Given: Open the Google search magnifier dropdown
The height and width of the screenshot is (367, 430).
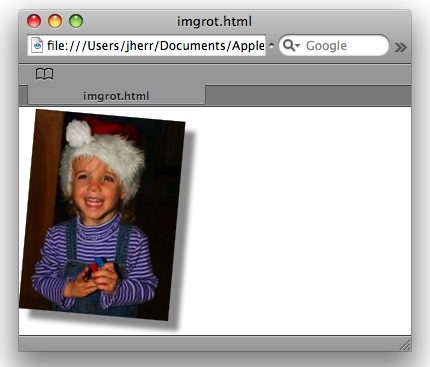Looking at the screenshot, I should pos(292,45).
